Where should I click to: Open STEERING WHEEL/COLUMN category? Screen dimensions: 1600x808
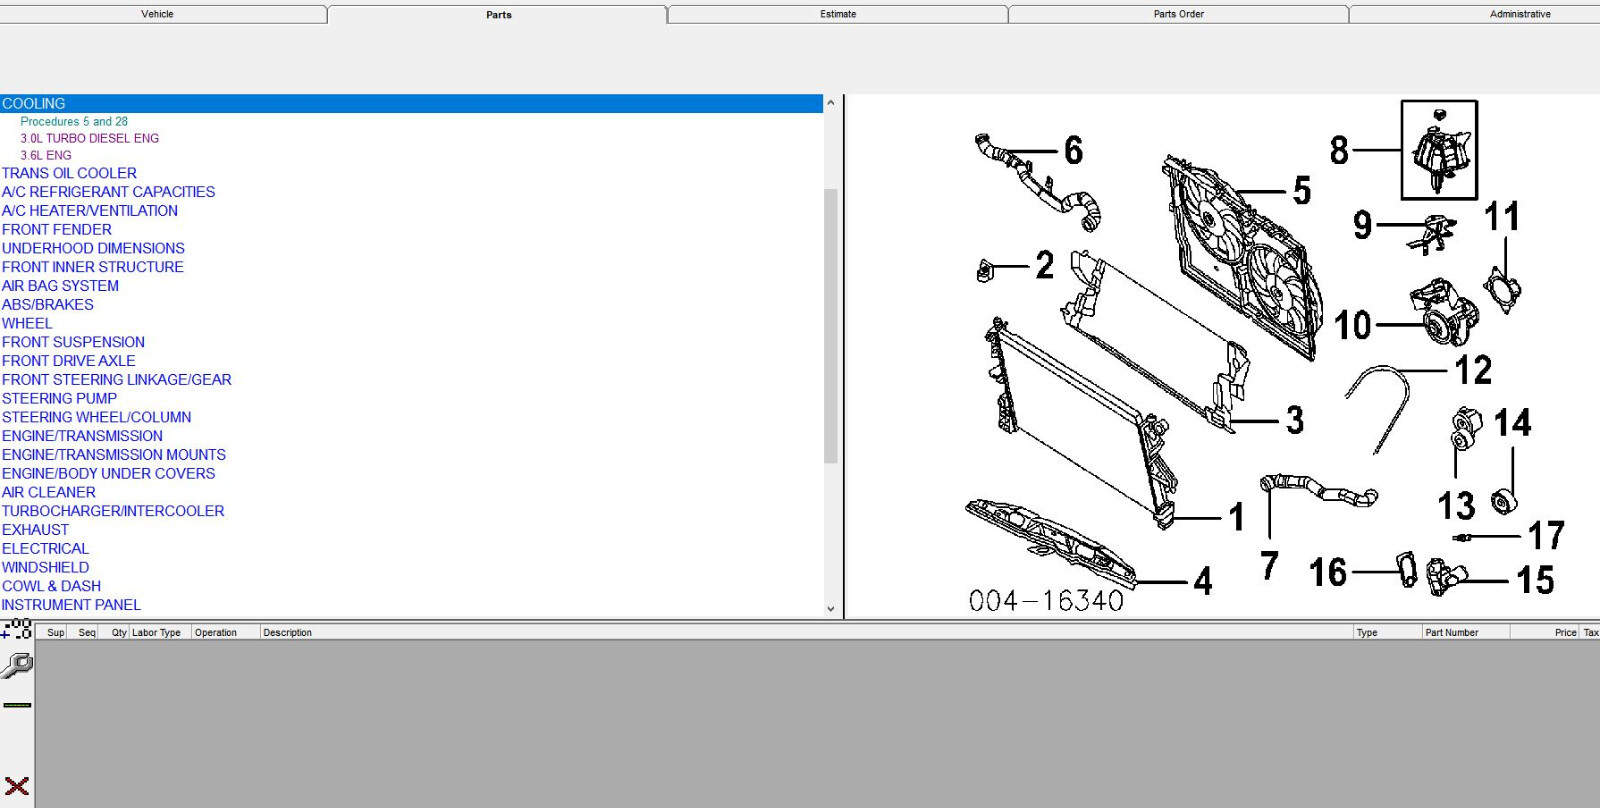tap(96, 417)
